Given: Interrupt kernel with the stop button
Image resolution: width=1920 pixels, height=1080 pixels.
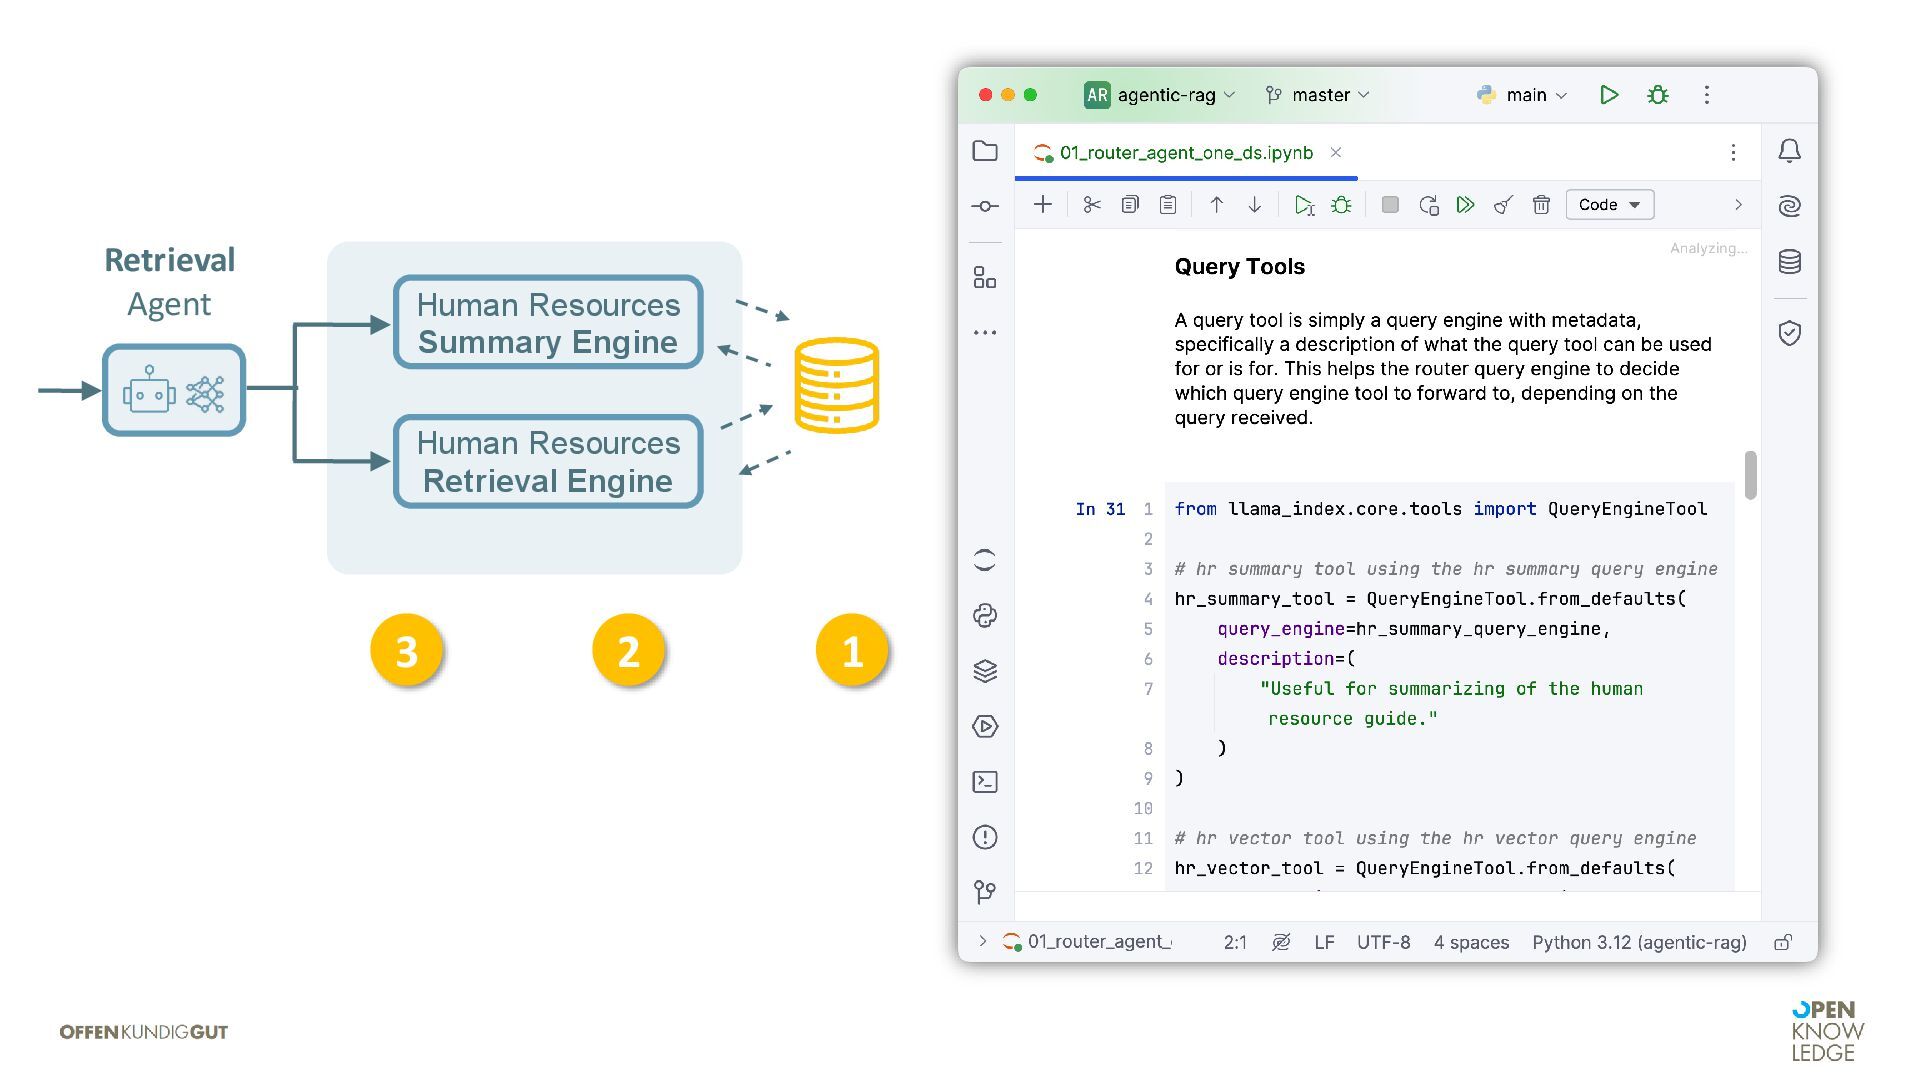Looking at the screenshot, I should [x=1390, y=205].
